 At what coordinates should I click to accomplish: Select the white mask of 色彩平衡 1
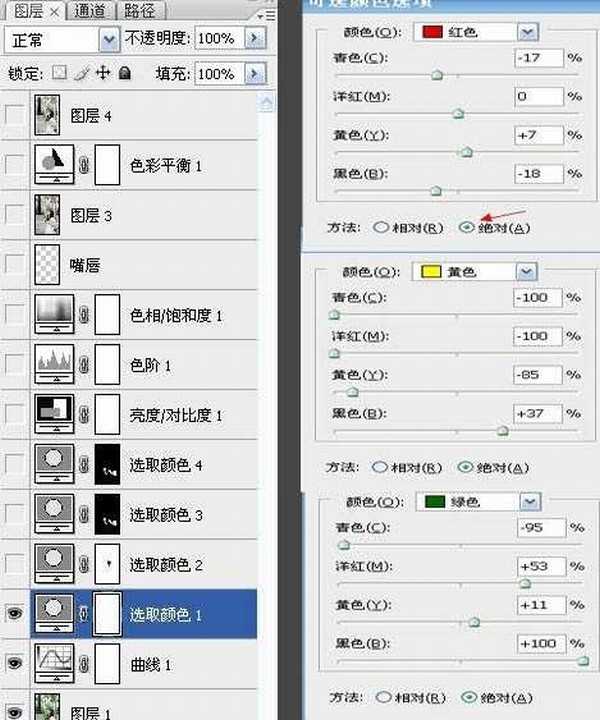107,165
